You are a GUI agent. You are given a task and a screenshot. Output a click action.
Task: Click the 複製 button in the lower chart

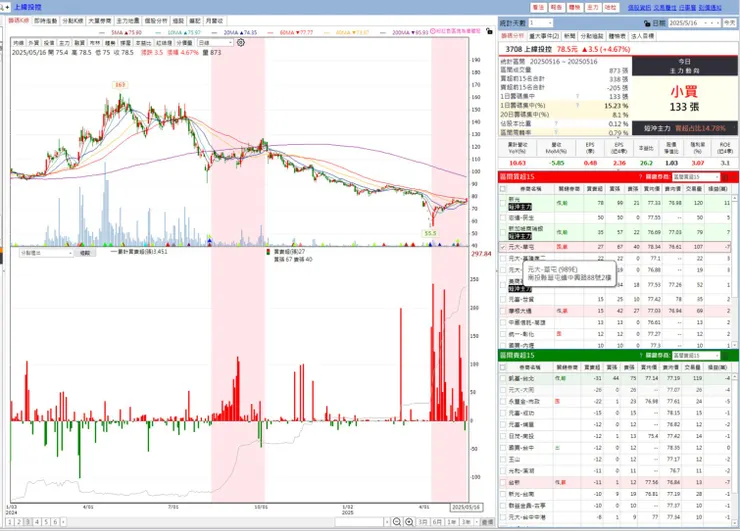[x=85, y=253]
